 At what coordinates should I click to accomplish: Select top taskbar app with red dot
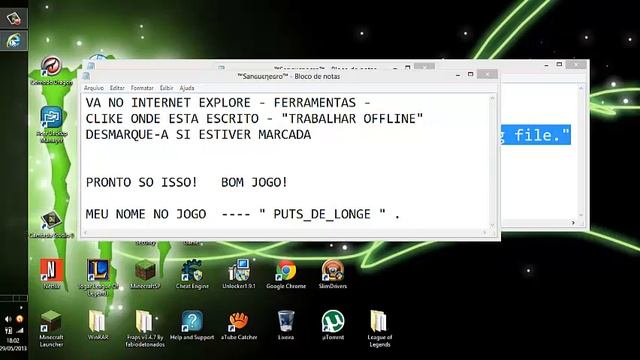tap(13, 18)
